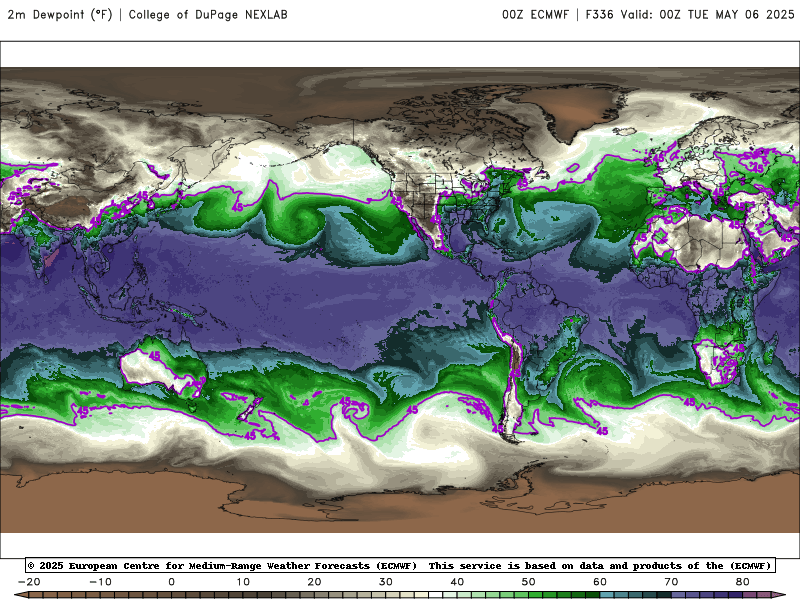The height and width of the screenshot is (600, 800).
Task: Click the 60 label on the color scale
Action: click(x=600, y=582)
